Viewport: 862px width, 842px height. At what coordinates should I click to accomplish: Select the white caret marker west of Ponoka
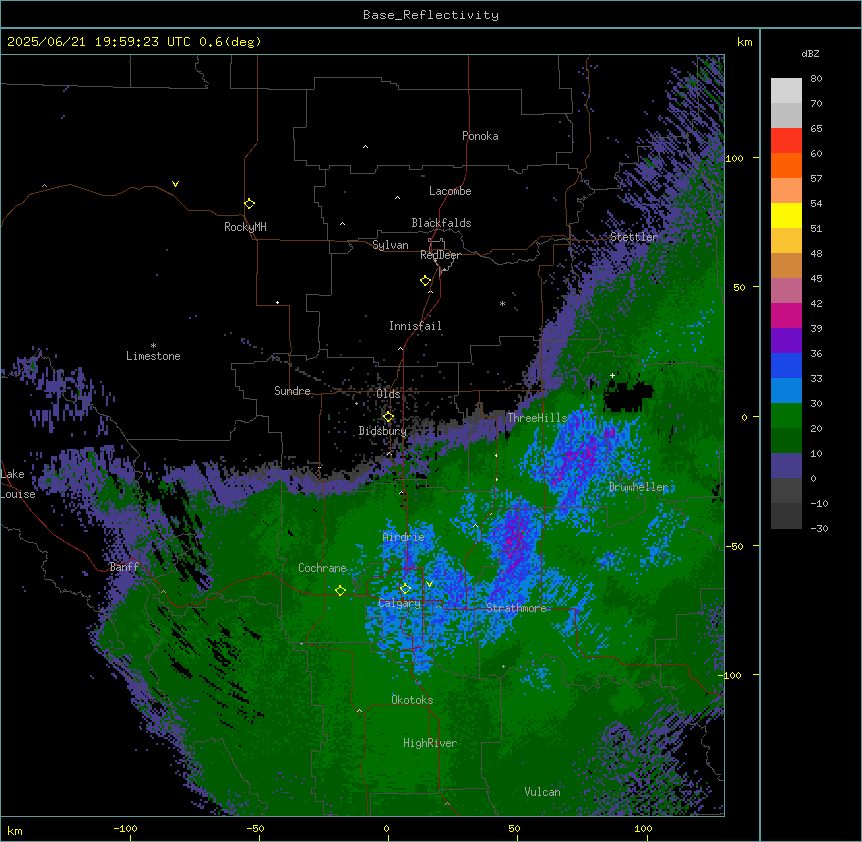click(x=365, y=147)
